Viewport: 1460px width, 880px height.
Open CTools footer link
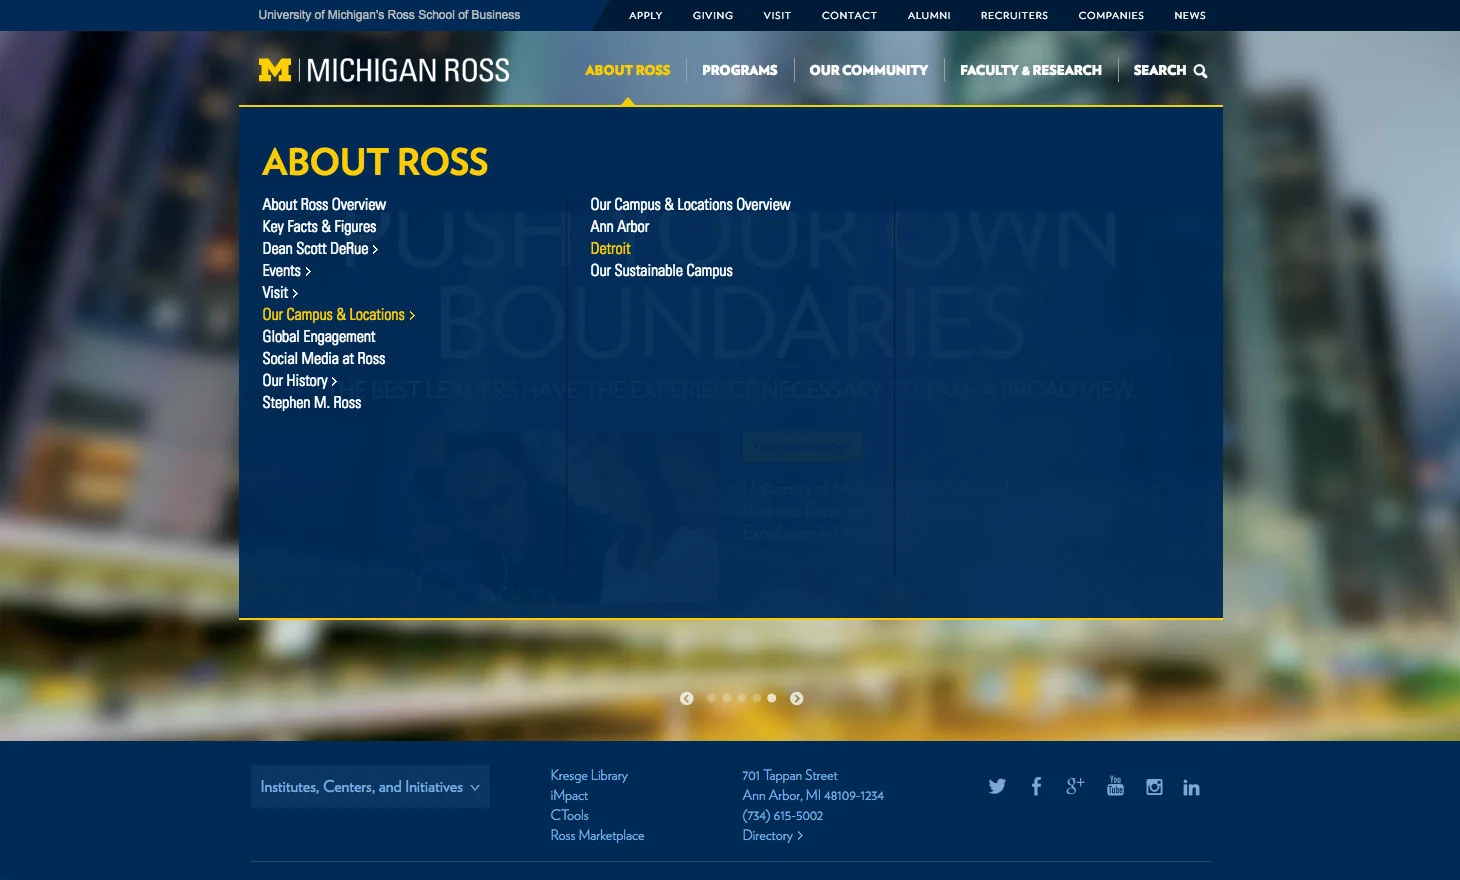point(569,816)
